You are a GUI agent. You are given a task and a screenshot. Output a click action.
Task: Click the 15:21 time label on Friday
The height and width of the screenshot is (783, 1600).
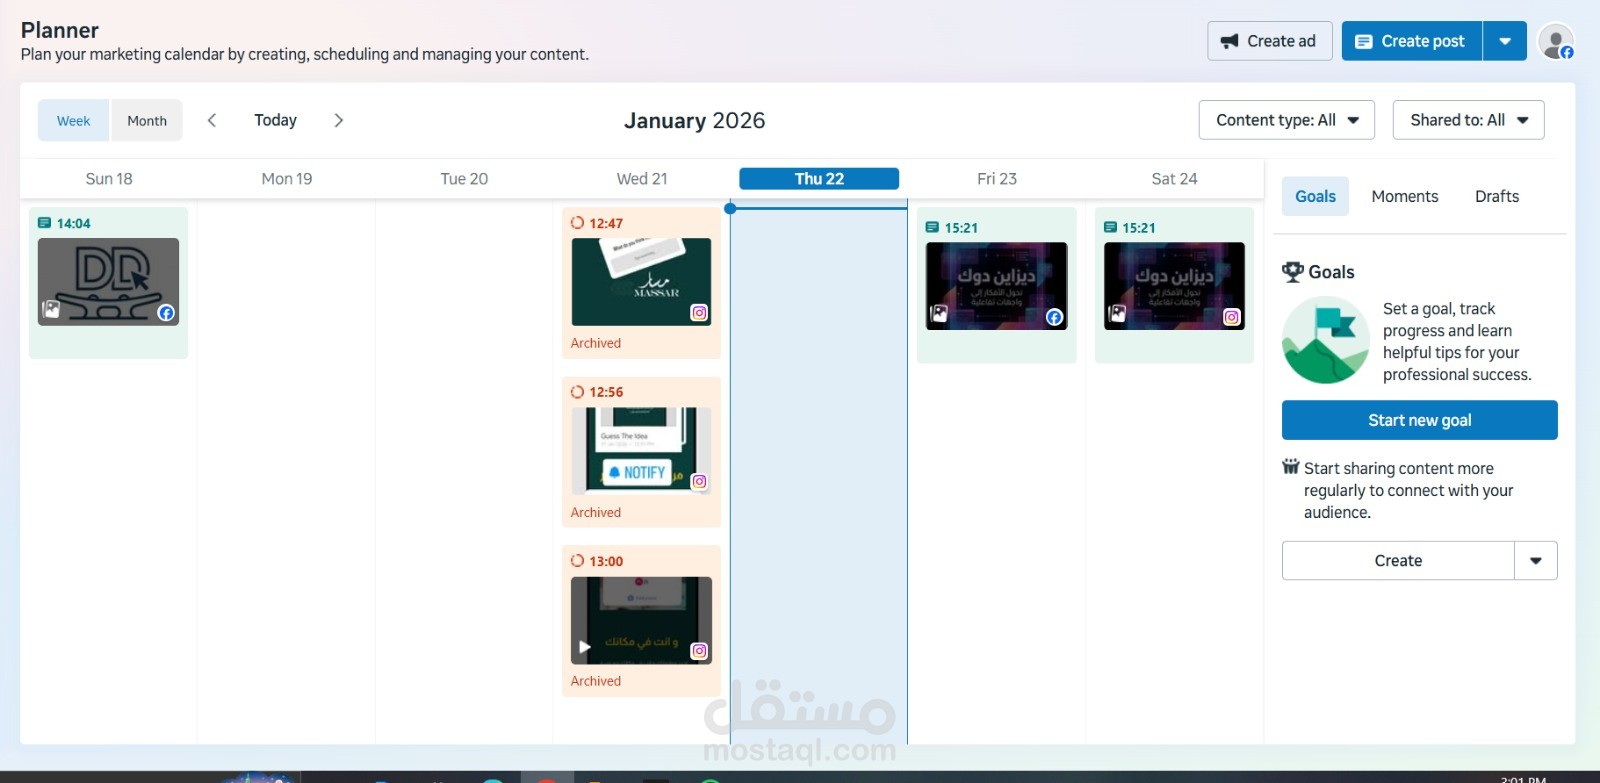(961, 228)
